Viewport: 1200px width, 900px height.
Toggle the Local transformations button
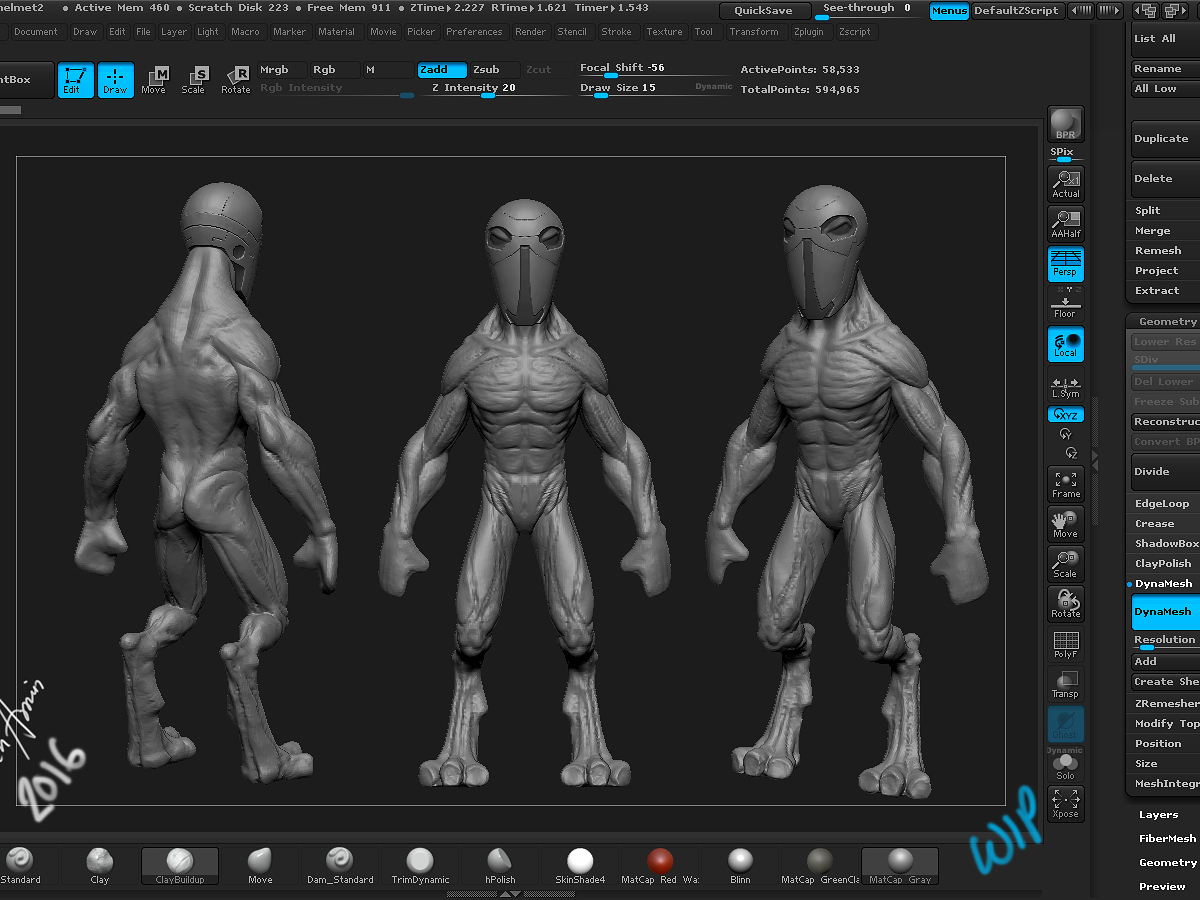(1065, 344)
